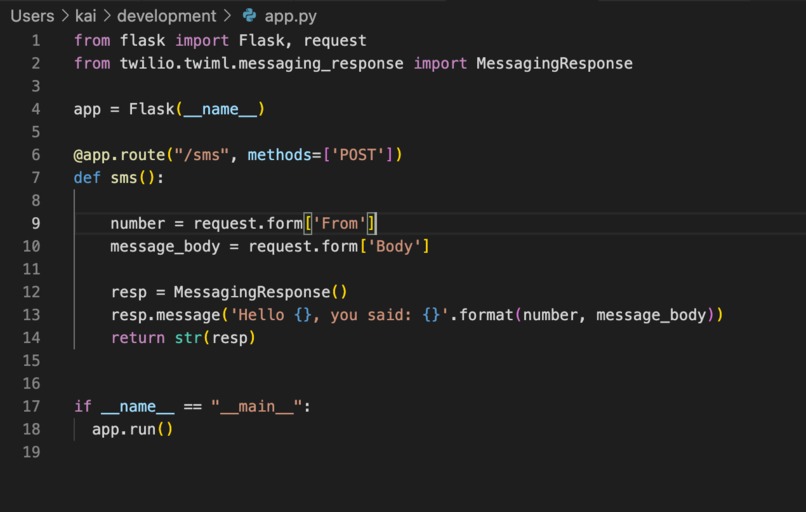Click function name 'sms' in def line
806x512 pixels.
[124, 178]
